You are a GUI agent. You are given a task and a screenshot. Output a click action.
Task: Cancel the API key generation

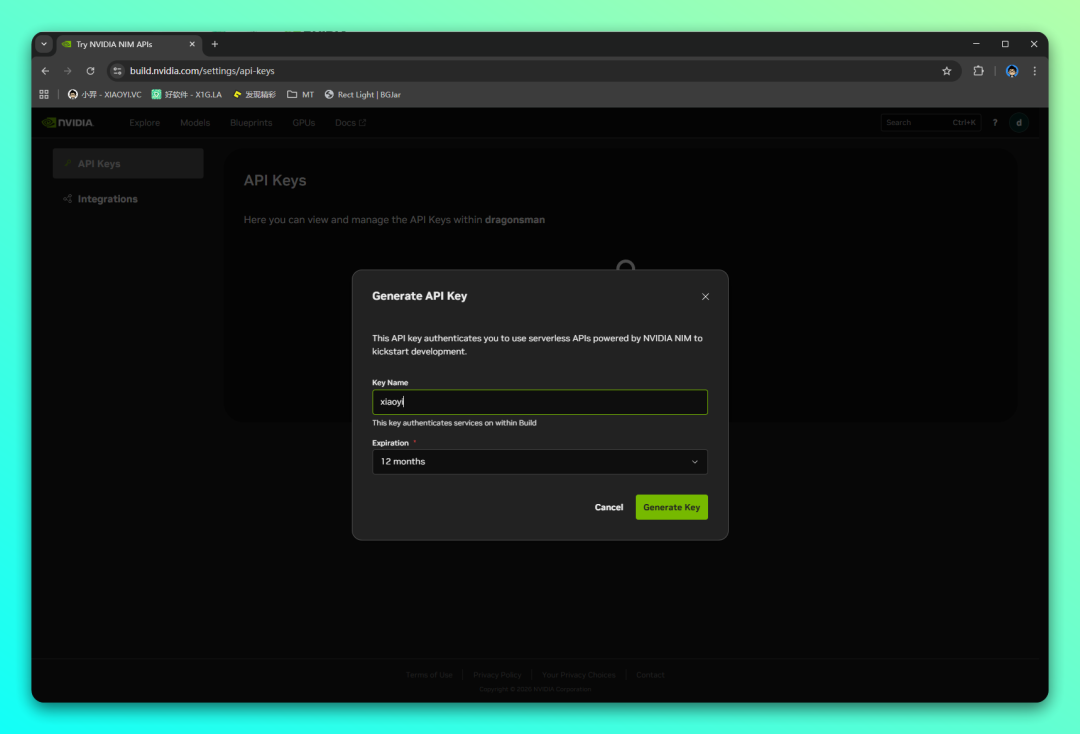tap(609, 507)
